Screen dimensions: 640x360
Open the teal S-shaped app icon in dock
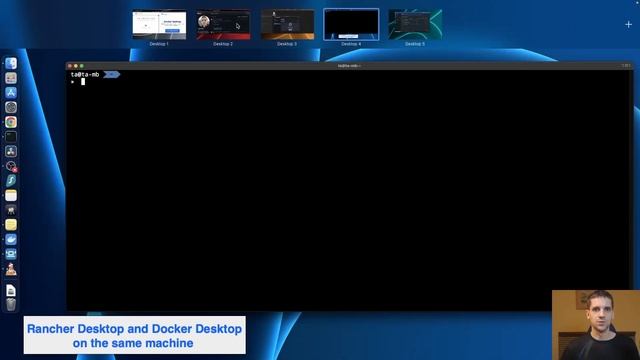(x=11, y=181)
